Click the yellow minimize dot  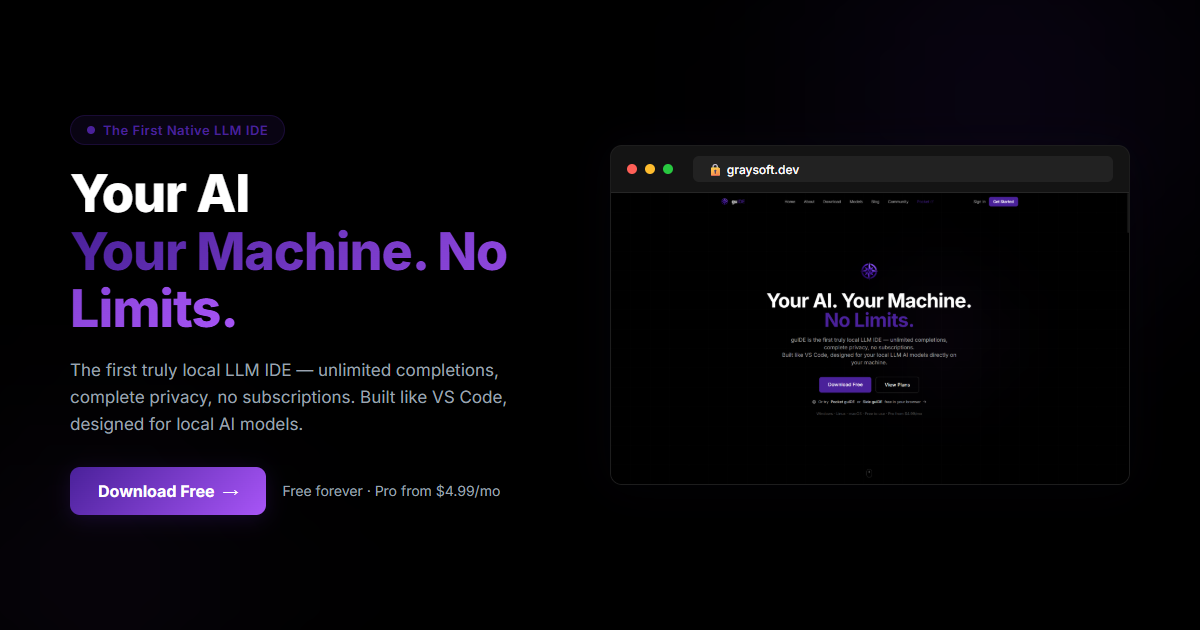[x=650, y=169]
